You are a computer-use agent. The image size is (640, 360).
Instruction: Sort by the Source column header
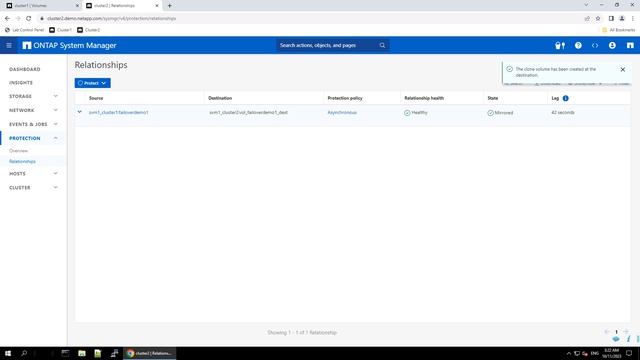96,98
